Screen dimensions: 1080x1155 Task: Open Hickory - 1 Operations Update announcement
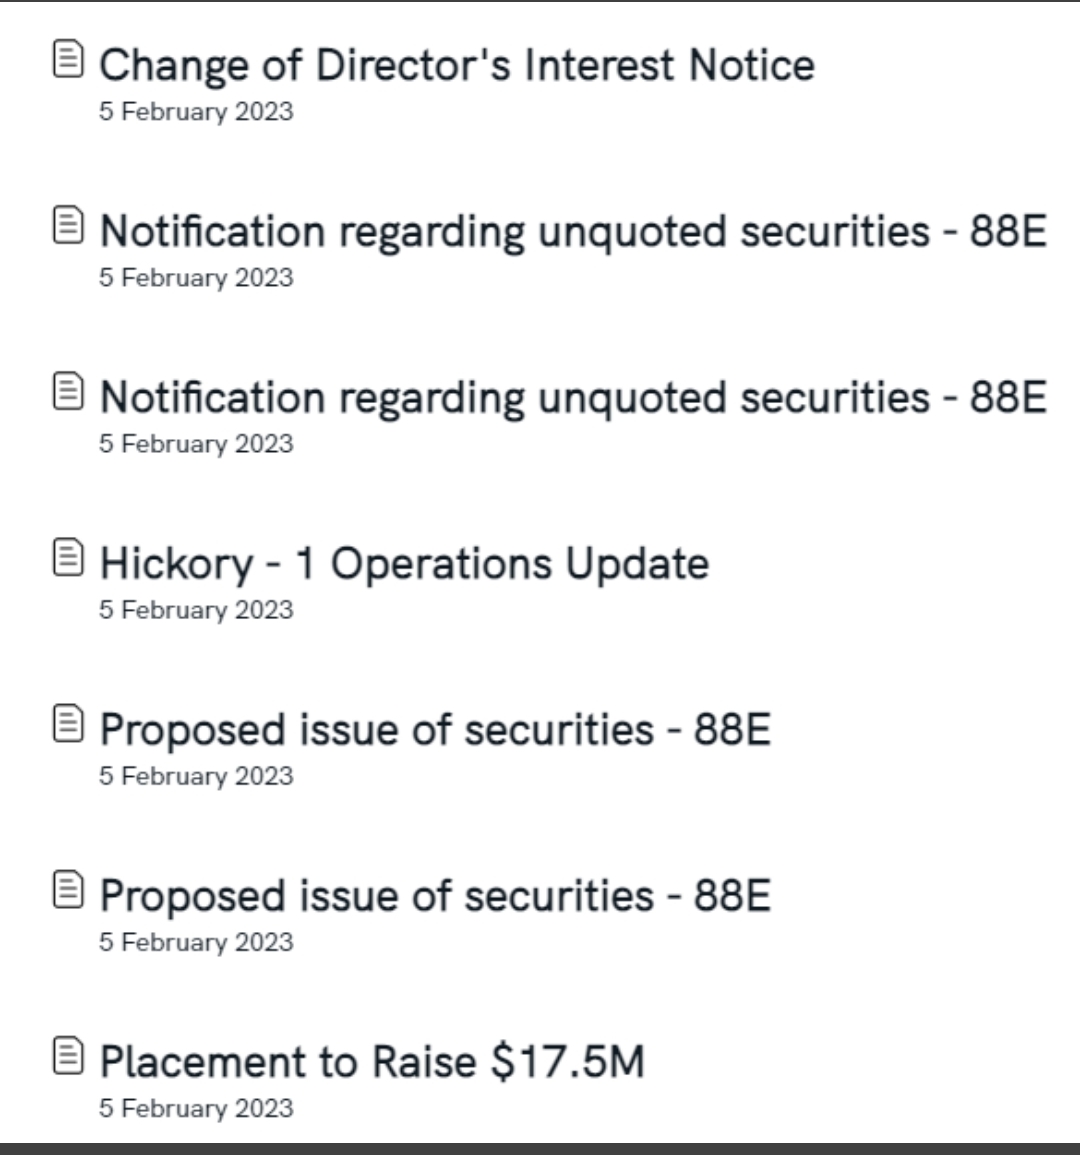coord(404,564)
